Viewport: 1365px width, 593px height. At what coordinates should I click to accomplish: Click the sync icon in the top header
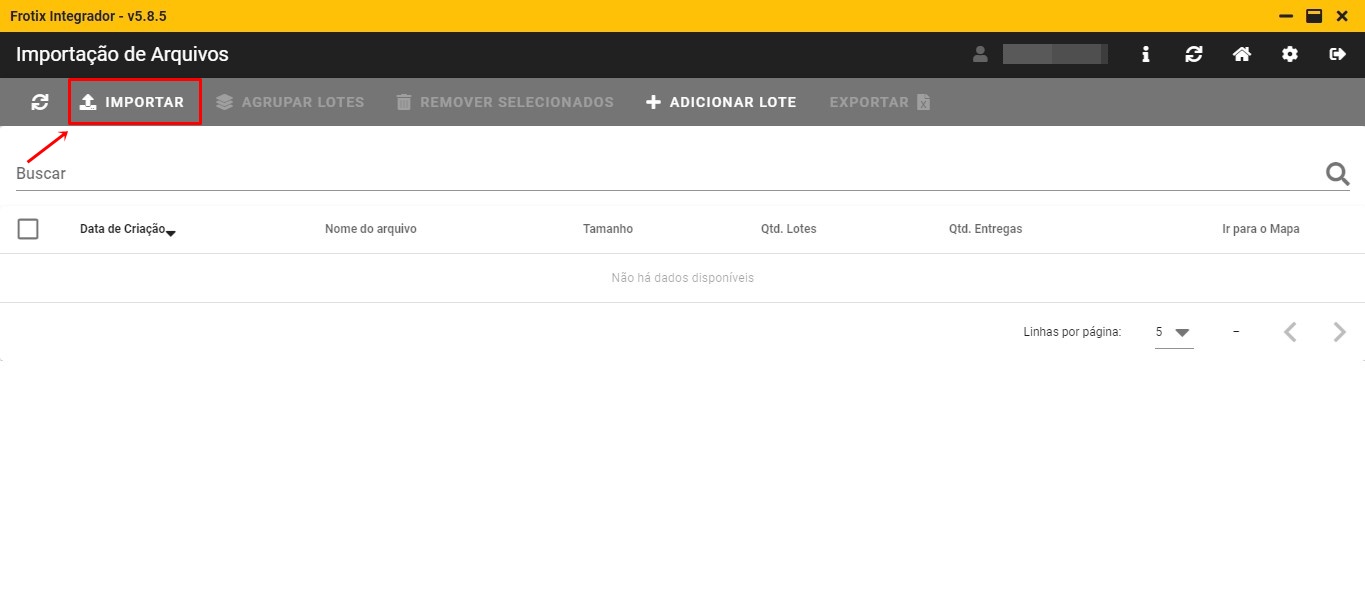1194,54
